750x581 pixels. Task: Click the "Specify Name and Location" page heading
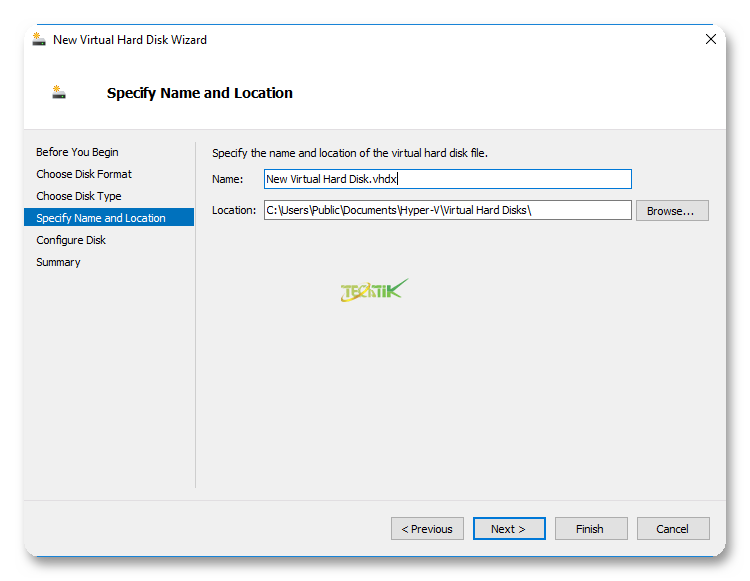200,93
